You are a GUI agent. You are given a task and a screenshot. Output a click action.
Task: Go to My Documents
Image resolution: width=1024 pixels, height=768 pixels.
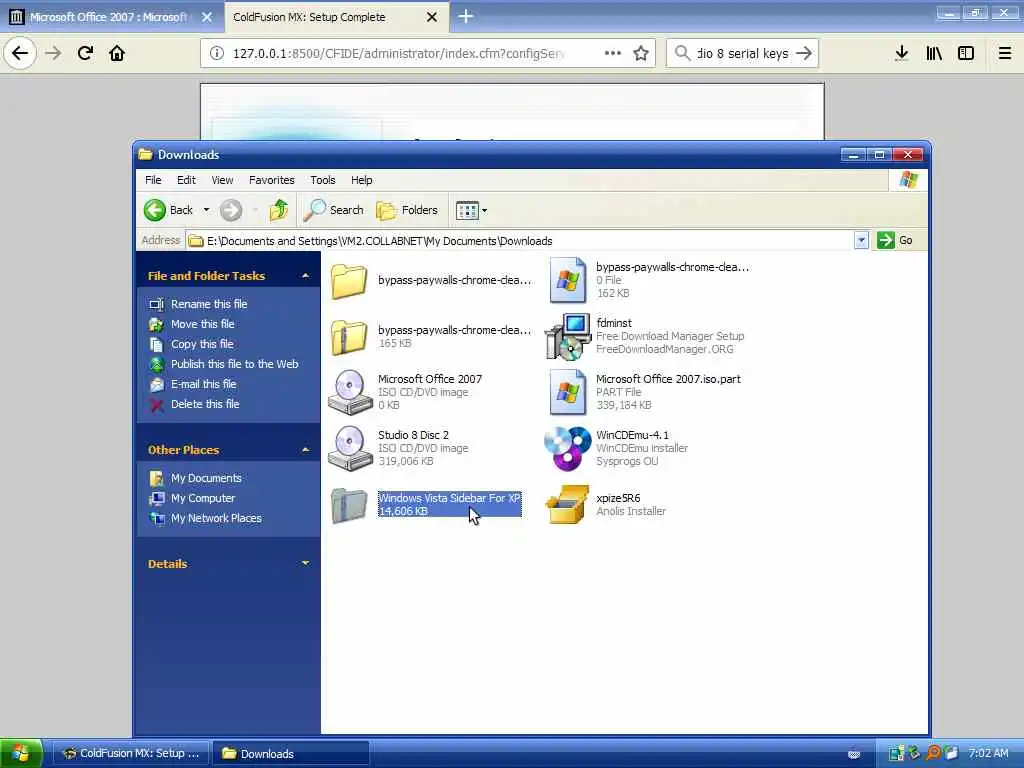pyautogui.click(x=206, y=478)
